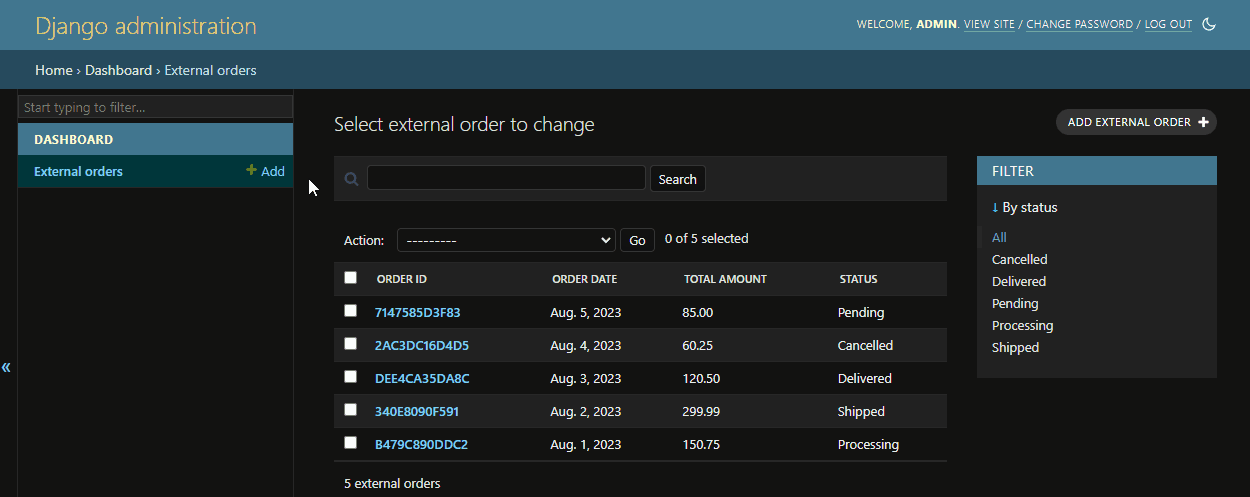Sort table by Order Date column header
This screenshot has width=1250, height=497.
coord(584,279)
